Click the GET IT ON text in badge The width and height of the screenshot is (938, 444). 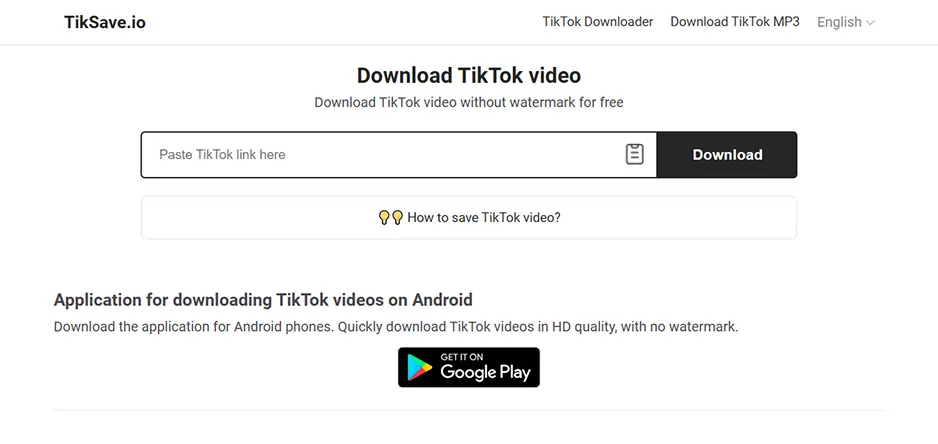pos(462,357)
